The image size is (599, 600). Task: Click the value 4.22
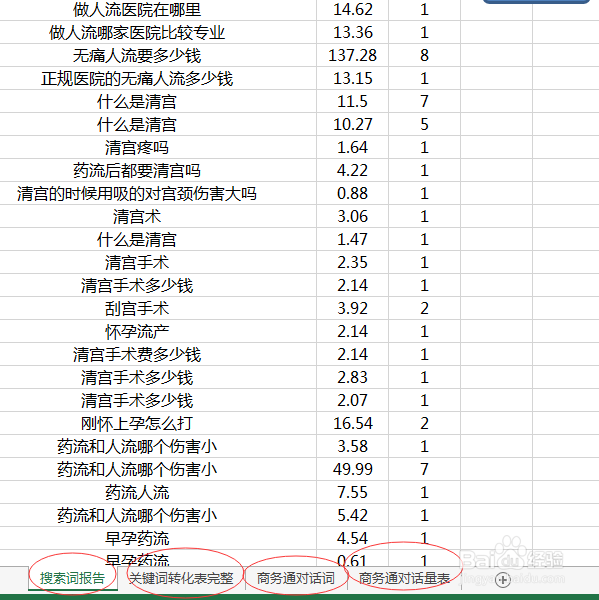pos(353,170)
